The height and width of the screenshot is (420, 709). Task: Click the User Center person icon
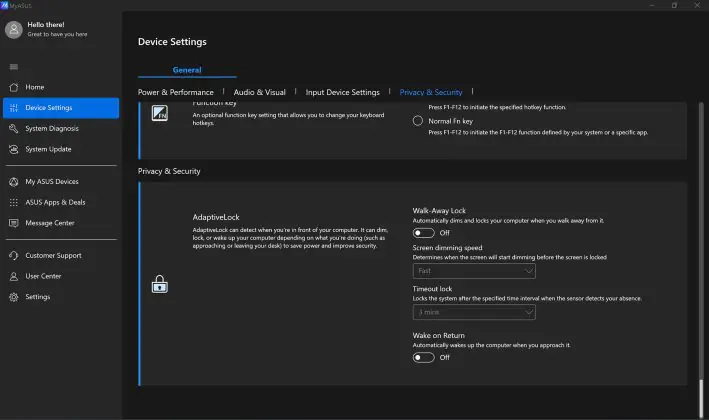coord(14,276)
